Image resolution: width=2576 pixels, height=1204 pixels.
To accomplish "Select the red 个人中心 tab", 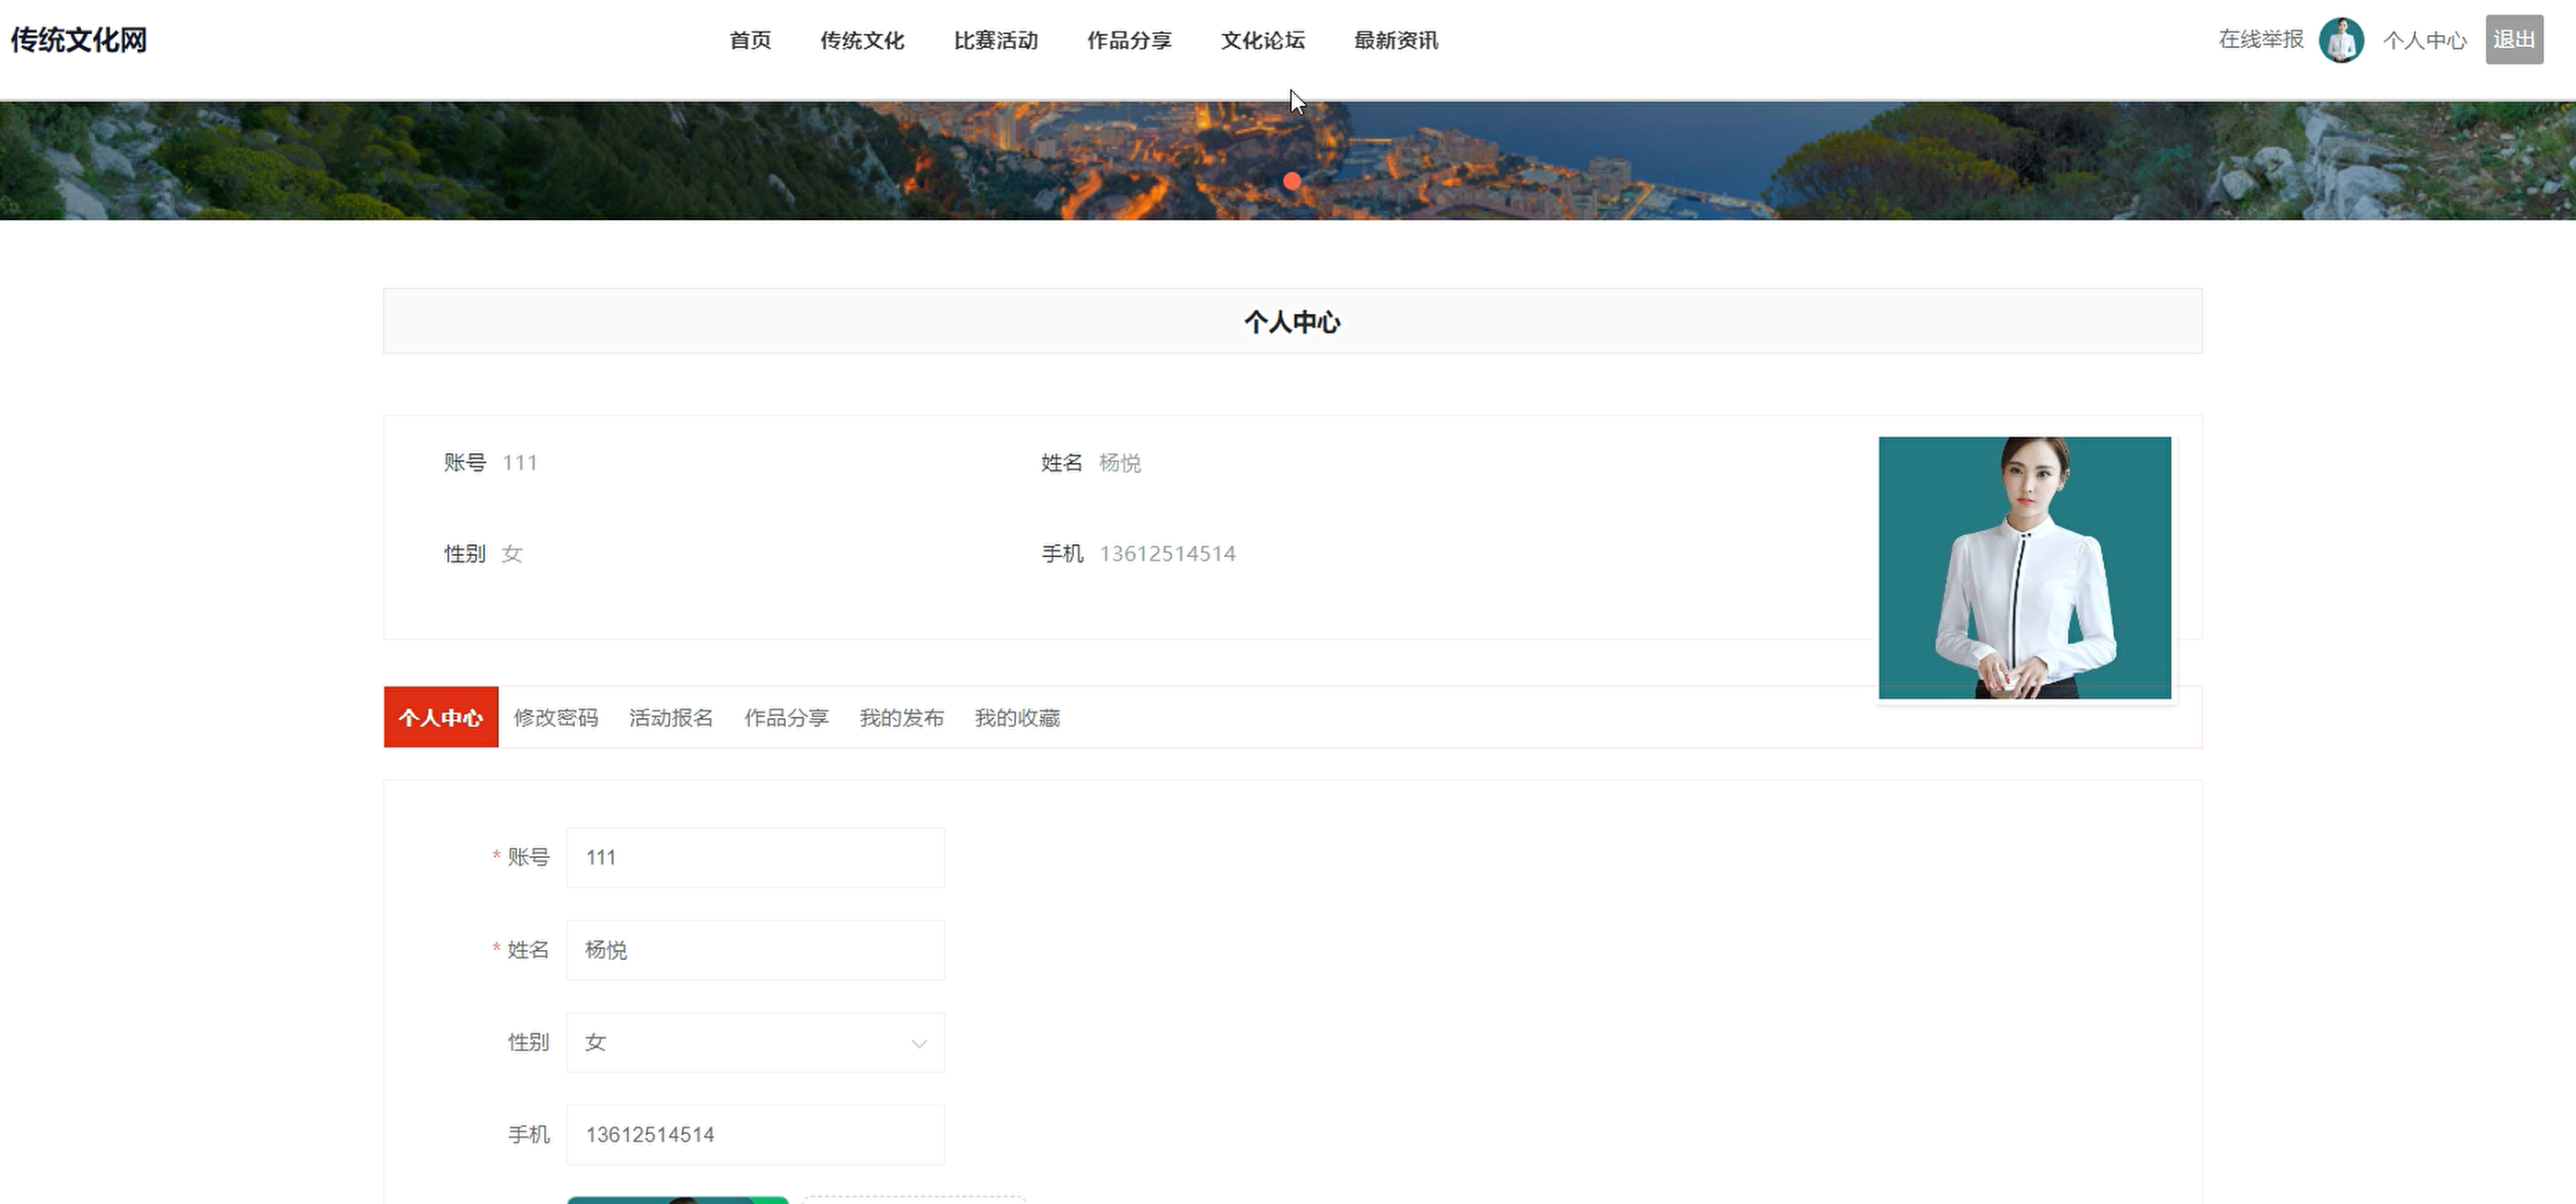I will pyautogui.click(x=441, y=717).
